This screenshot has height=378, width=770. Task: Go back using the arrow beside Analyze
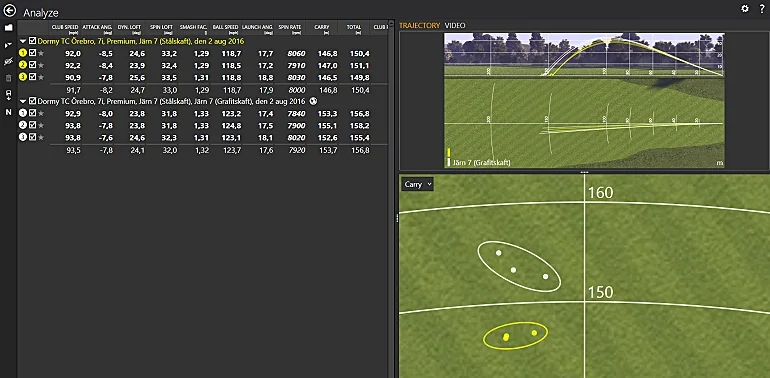point(9,10)
